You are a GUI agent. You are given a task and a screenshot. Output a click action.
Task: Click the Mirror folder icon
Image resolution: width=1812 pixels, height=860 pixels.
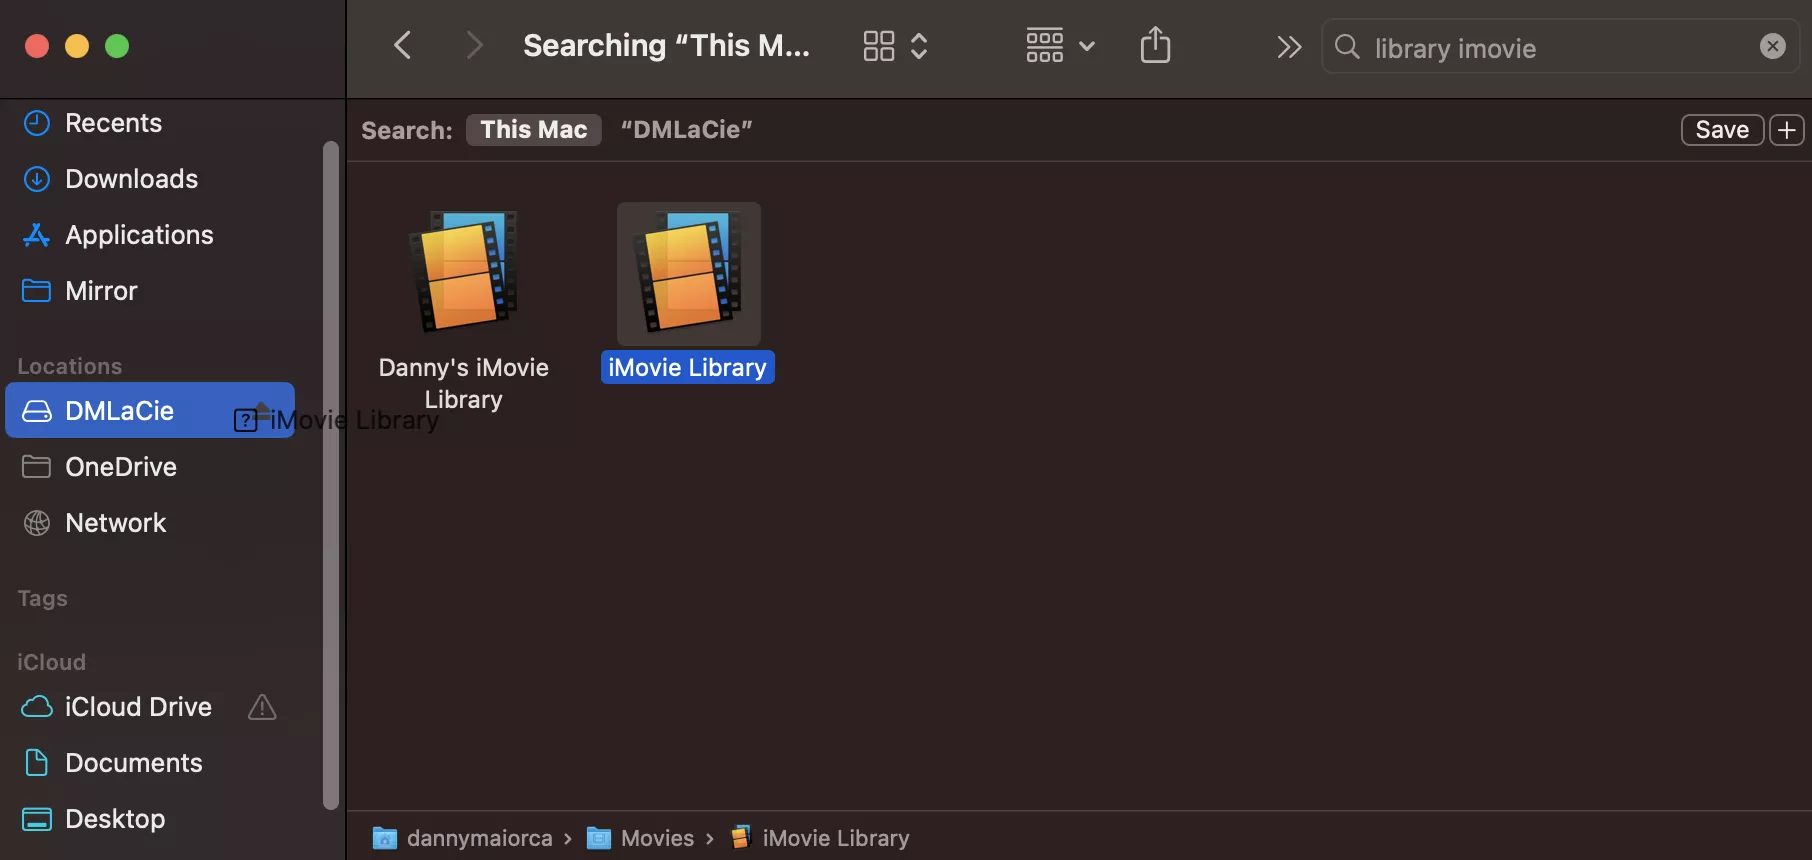[37, 291]
